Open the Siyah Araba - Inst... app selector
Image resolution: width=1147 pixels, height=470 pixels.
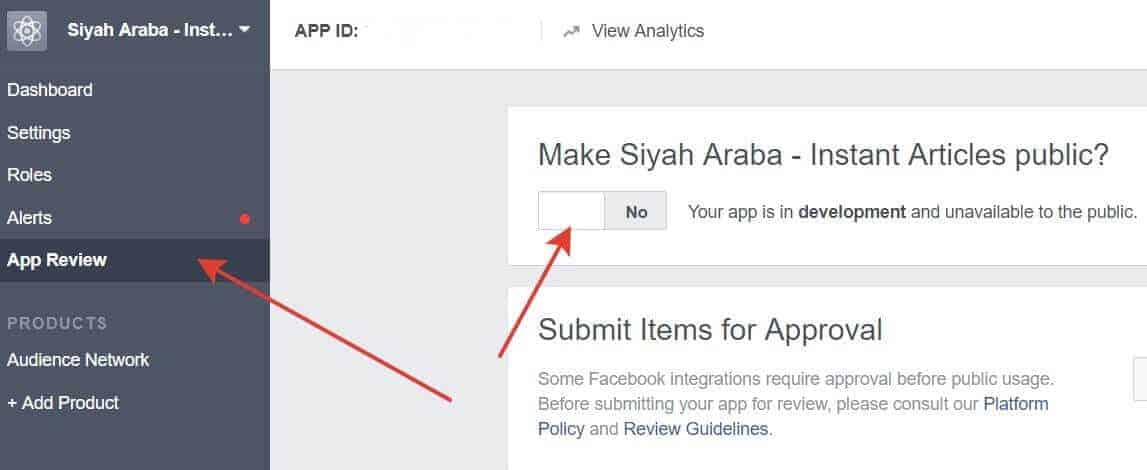(x=159, y=31)
